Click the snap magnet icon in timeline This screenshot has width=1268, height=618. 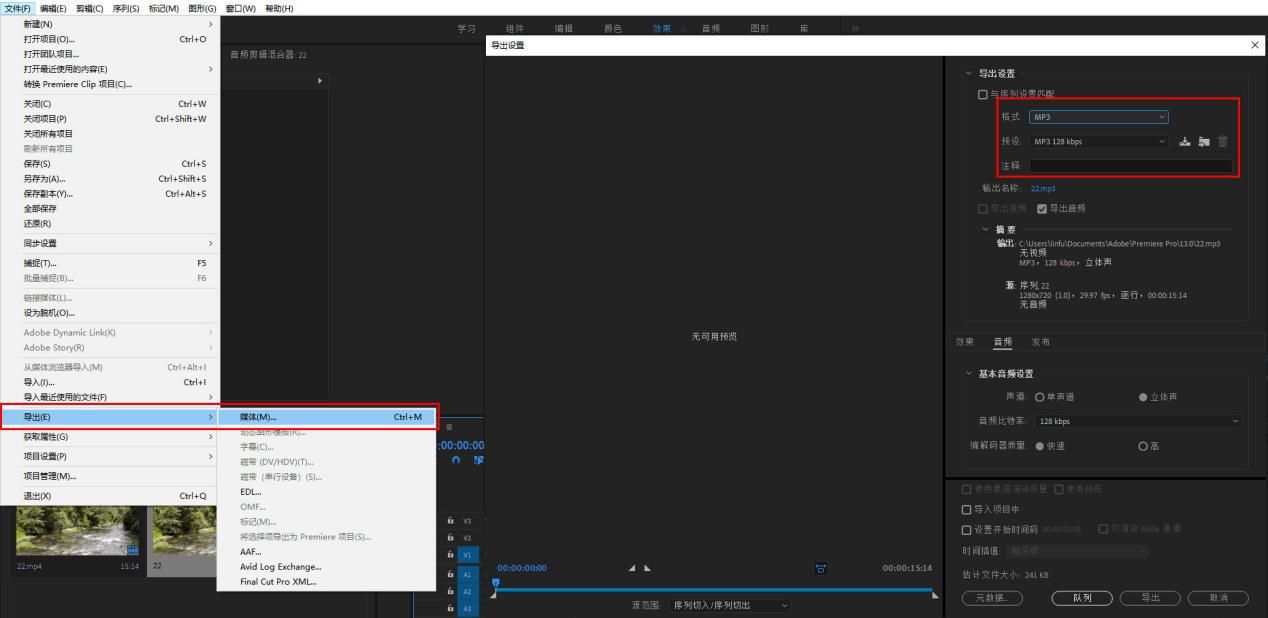pos(456,460)
